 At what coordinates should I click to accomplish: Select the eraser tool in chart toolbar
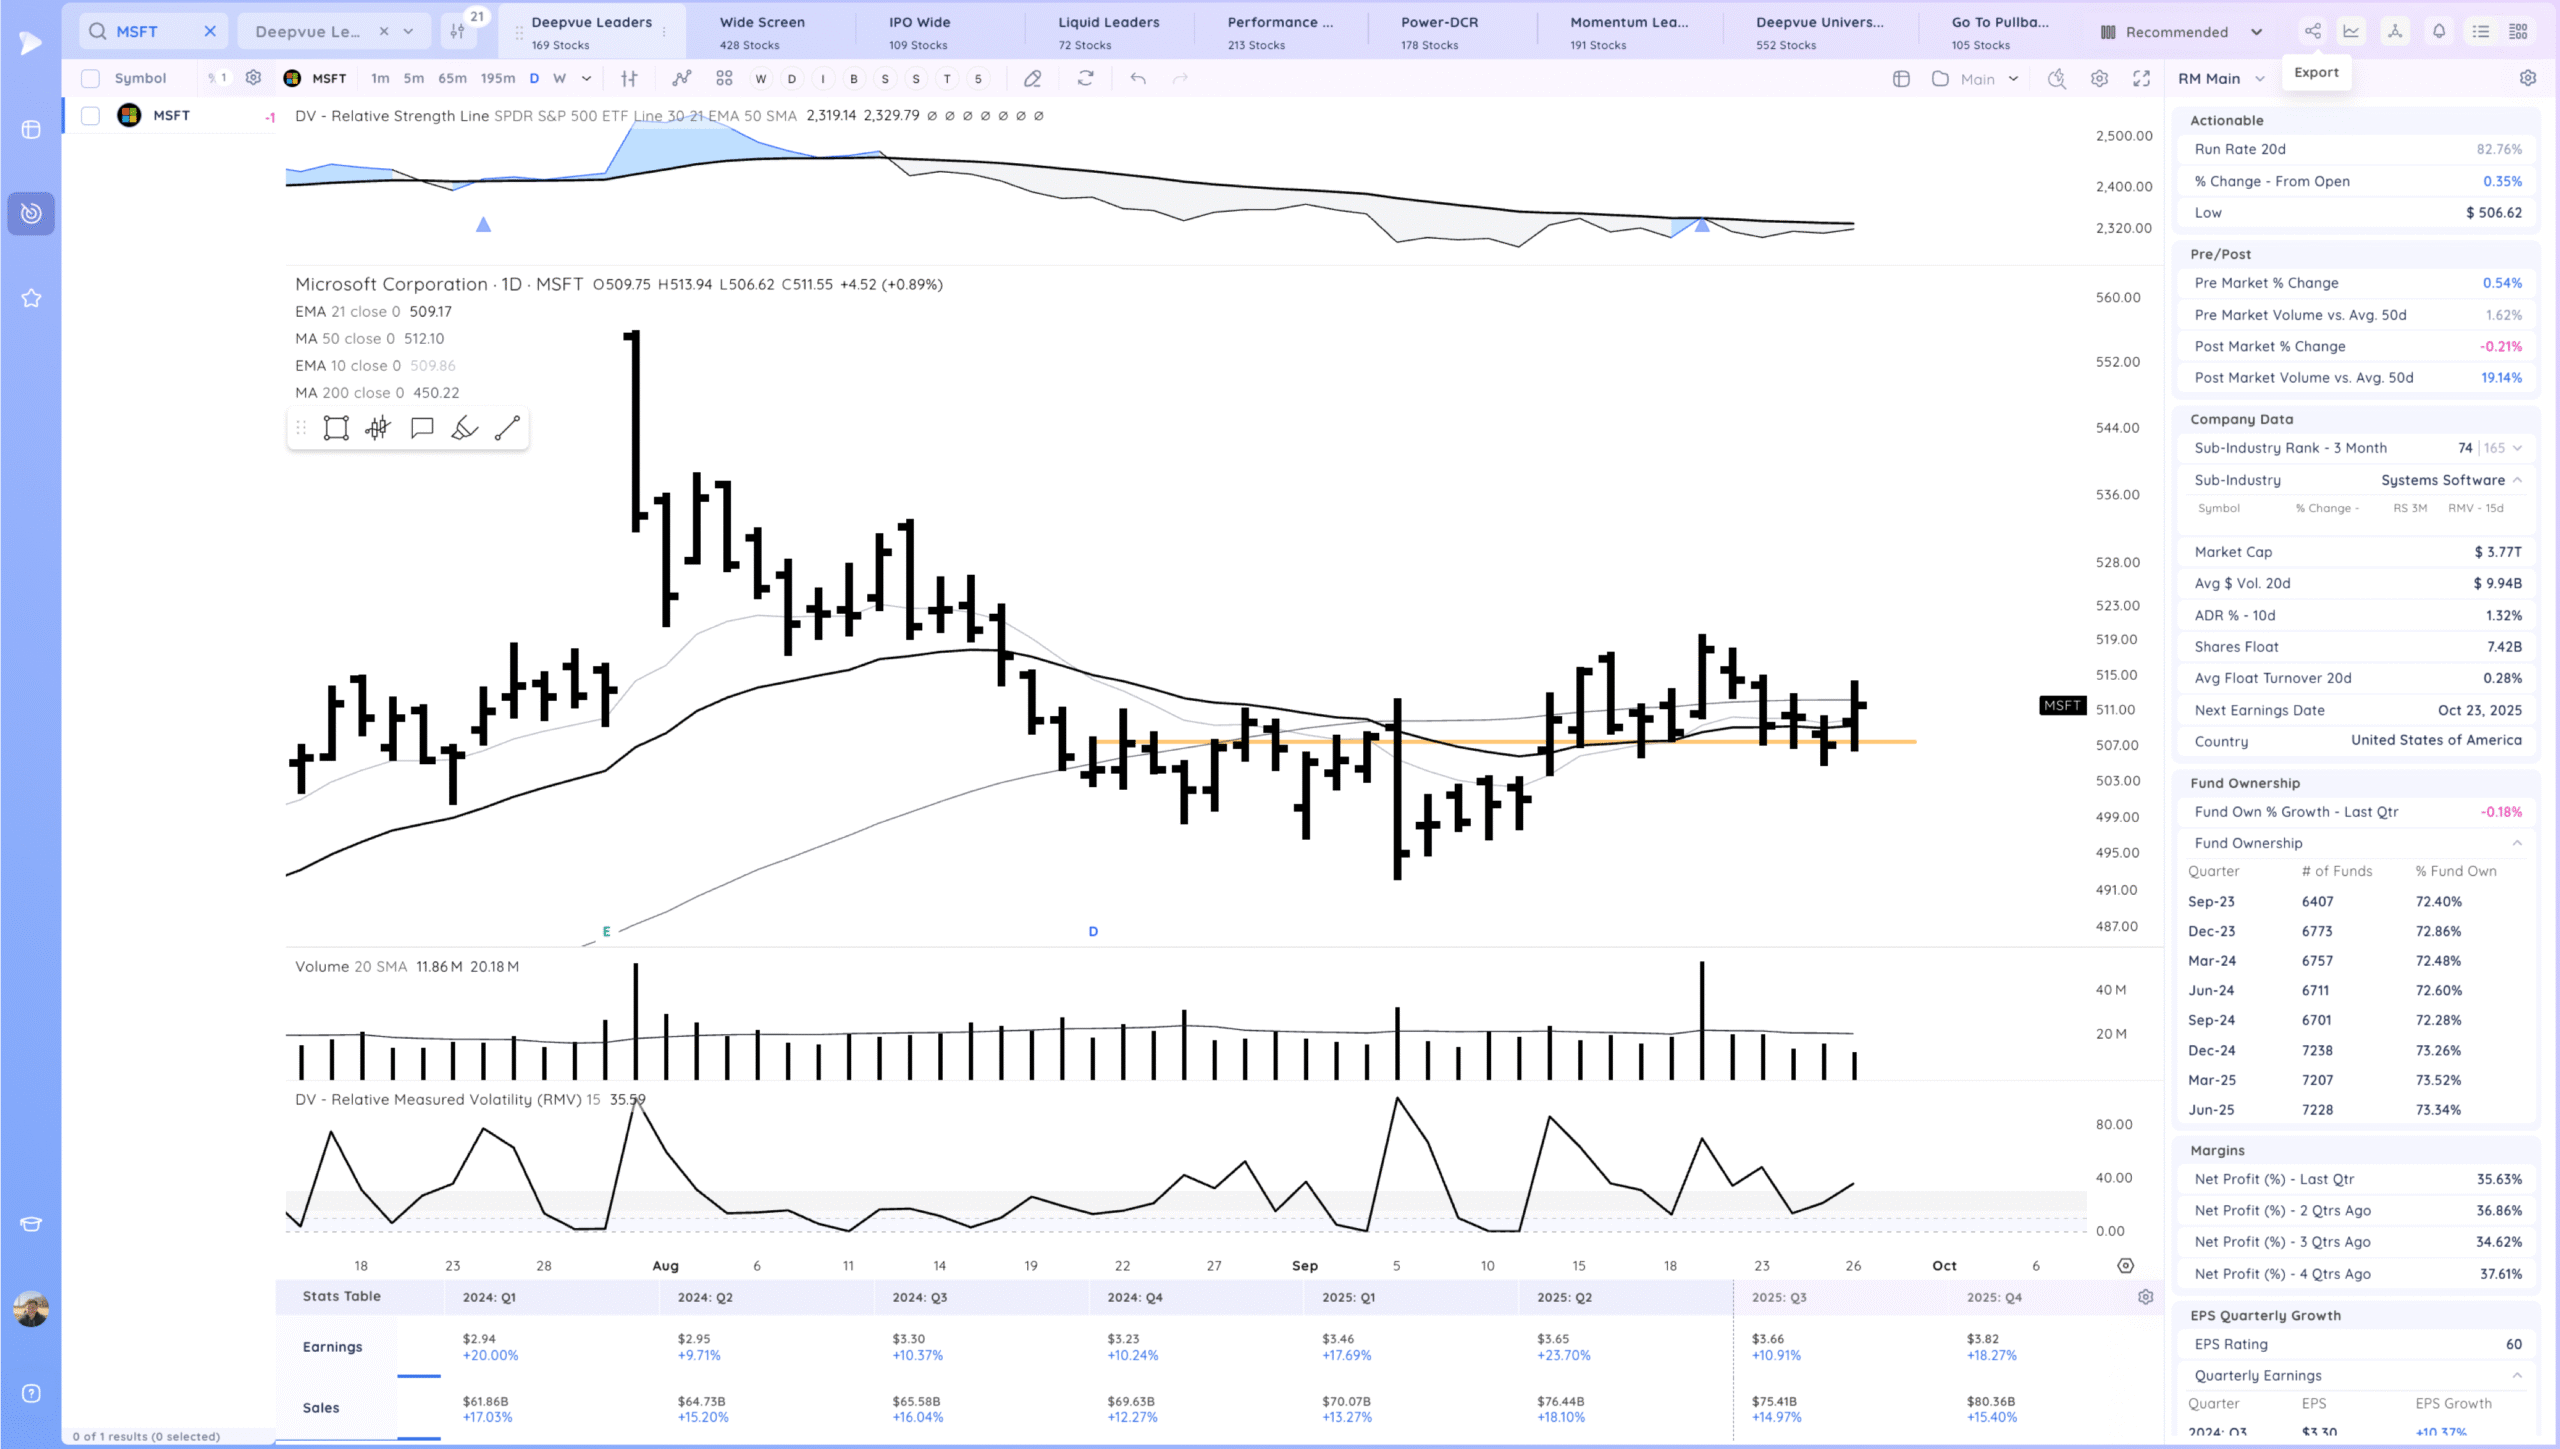[x=1033, y=78]
